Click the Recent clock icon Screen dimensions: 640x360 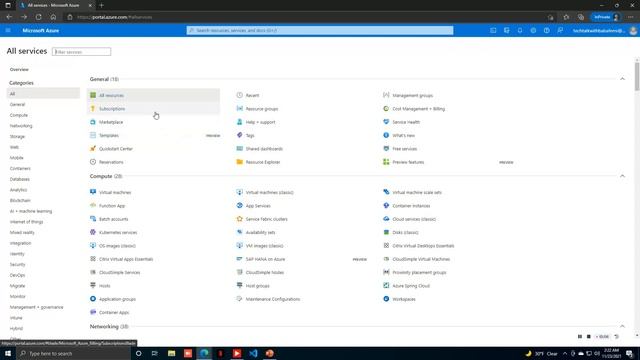(x=240, y=95)
